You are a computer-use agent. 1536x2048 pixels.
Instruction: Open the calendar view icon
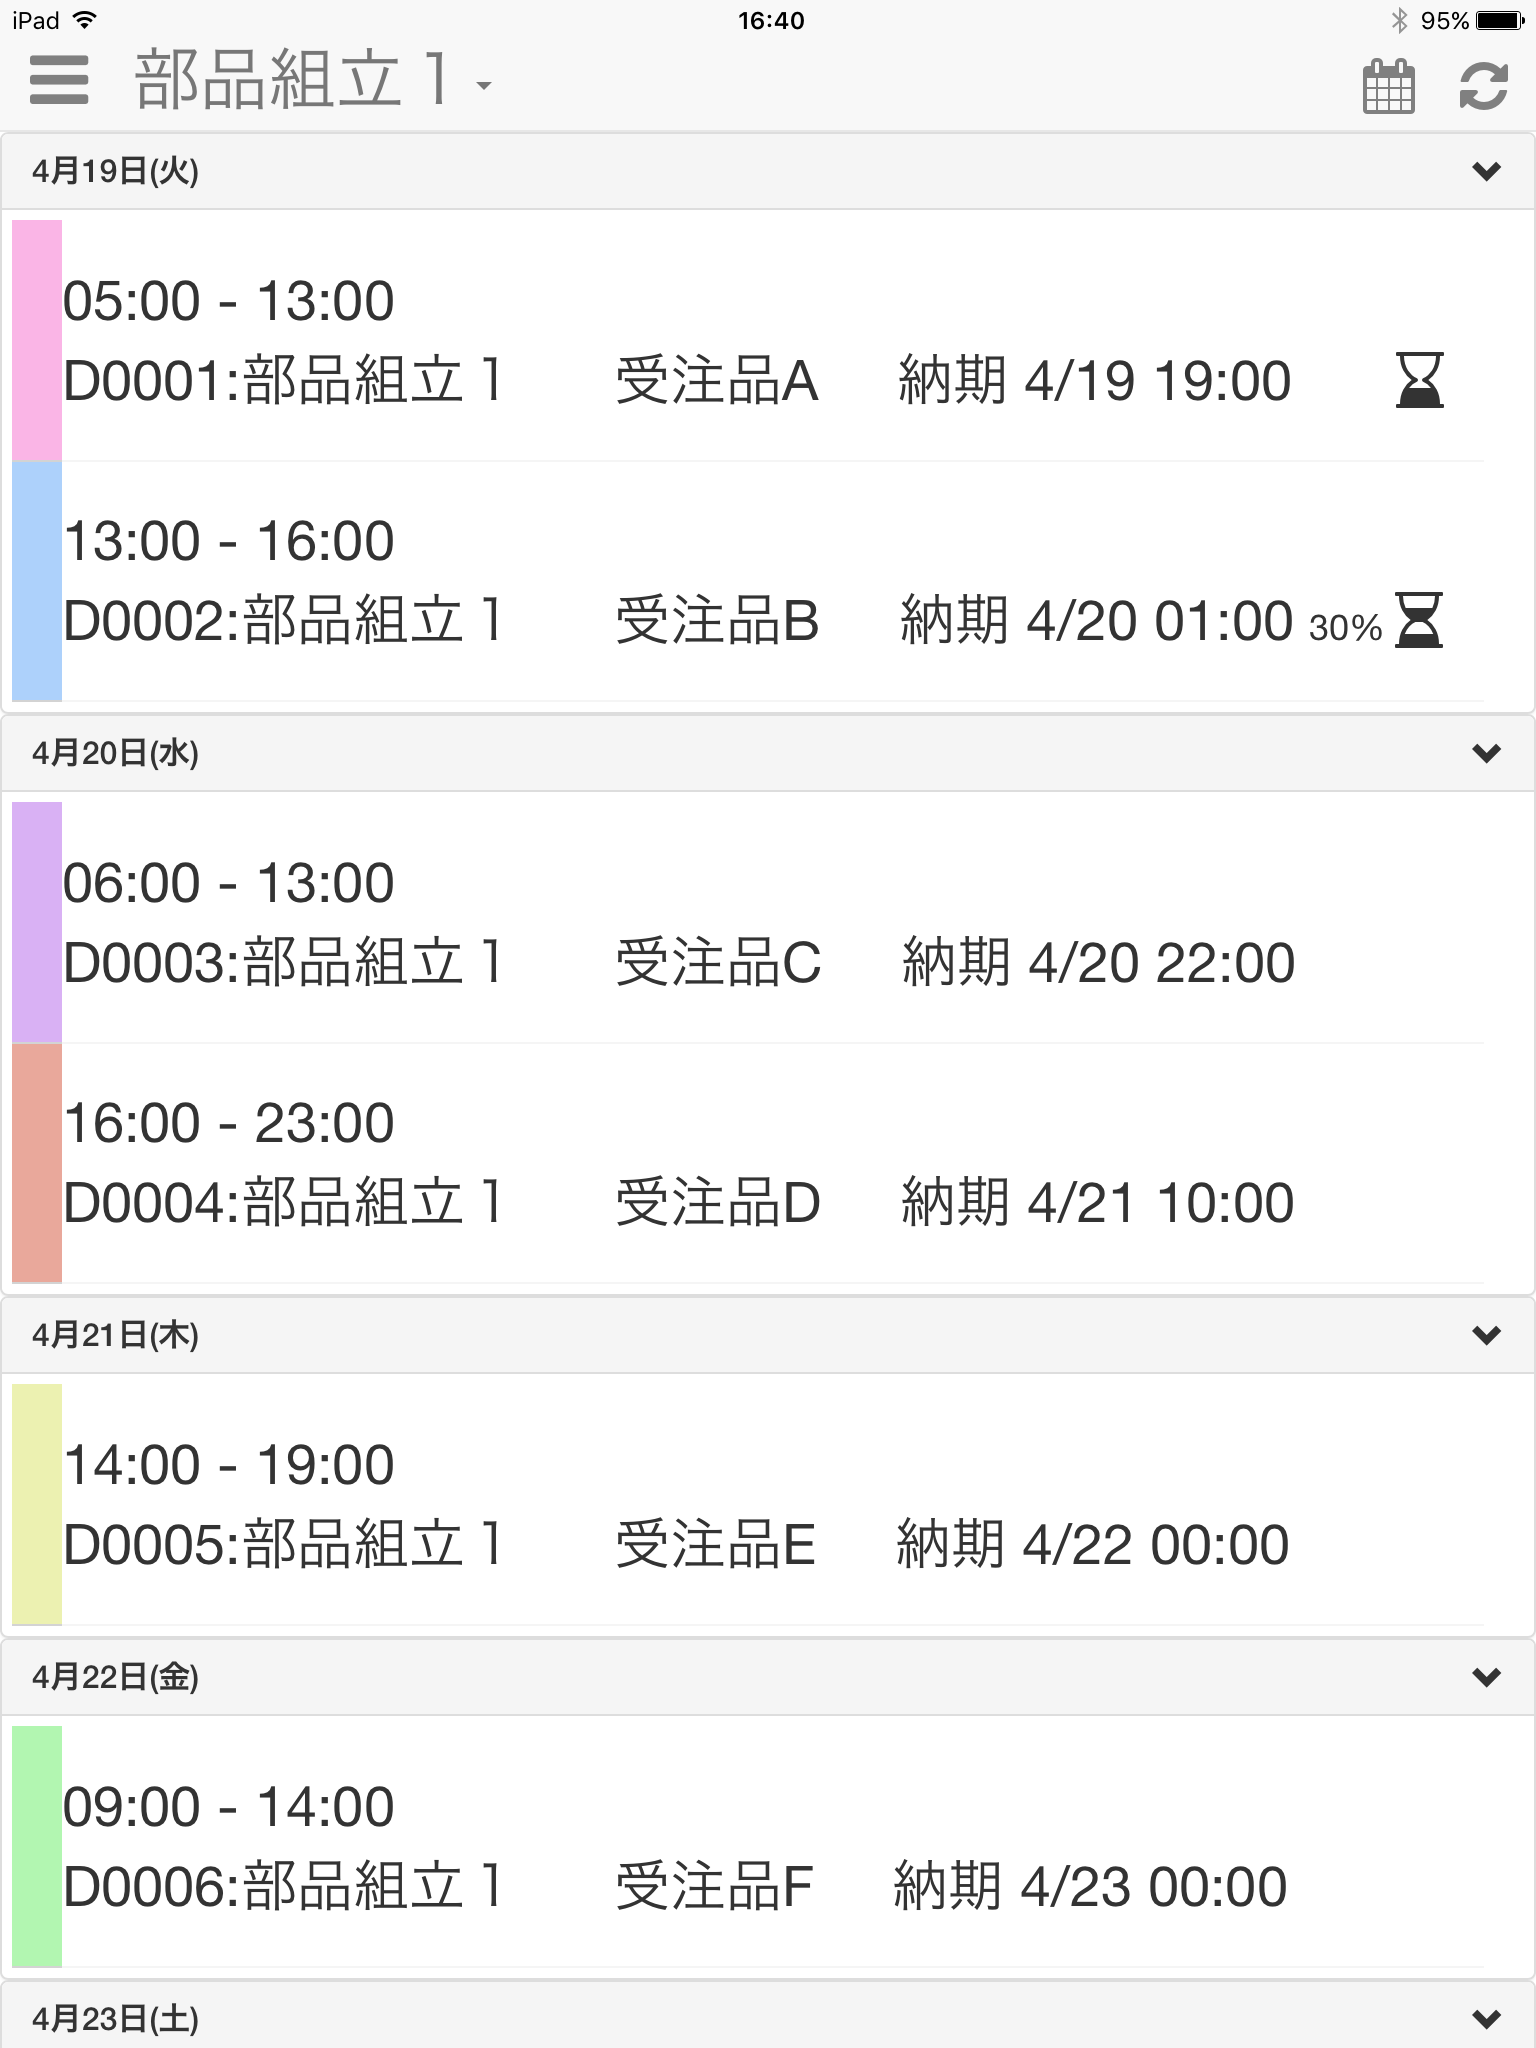click(x=1389, y=86)
